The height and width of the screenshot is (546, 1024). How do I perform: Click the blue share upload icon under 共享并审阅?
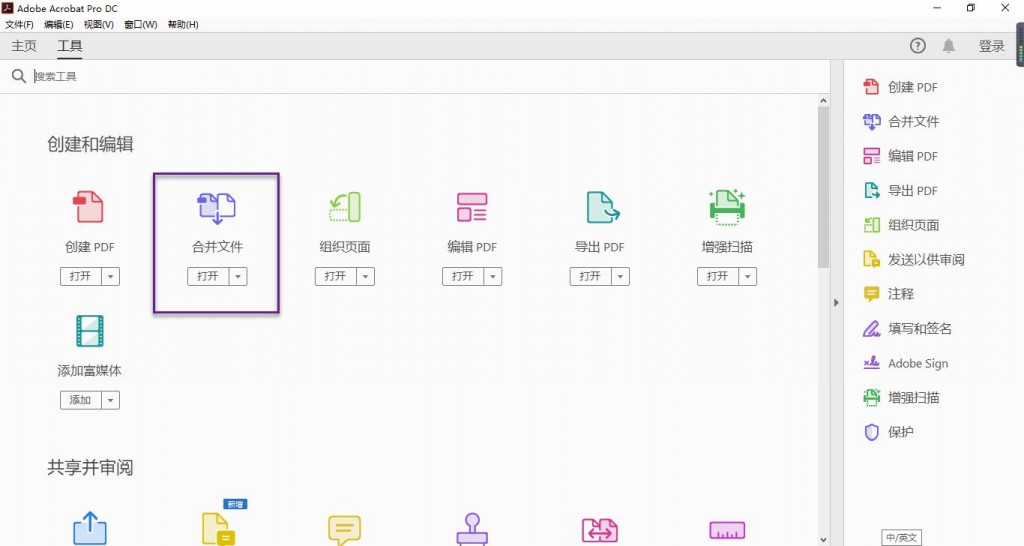click(89, 528)
